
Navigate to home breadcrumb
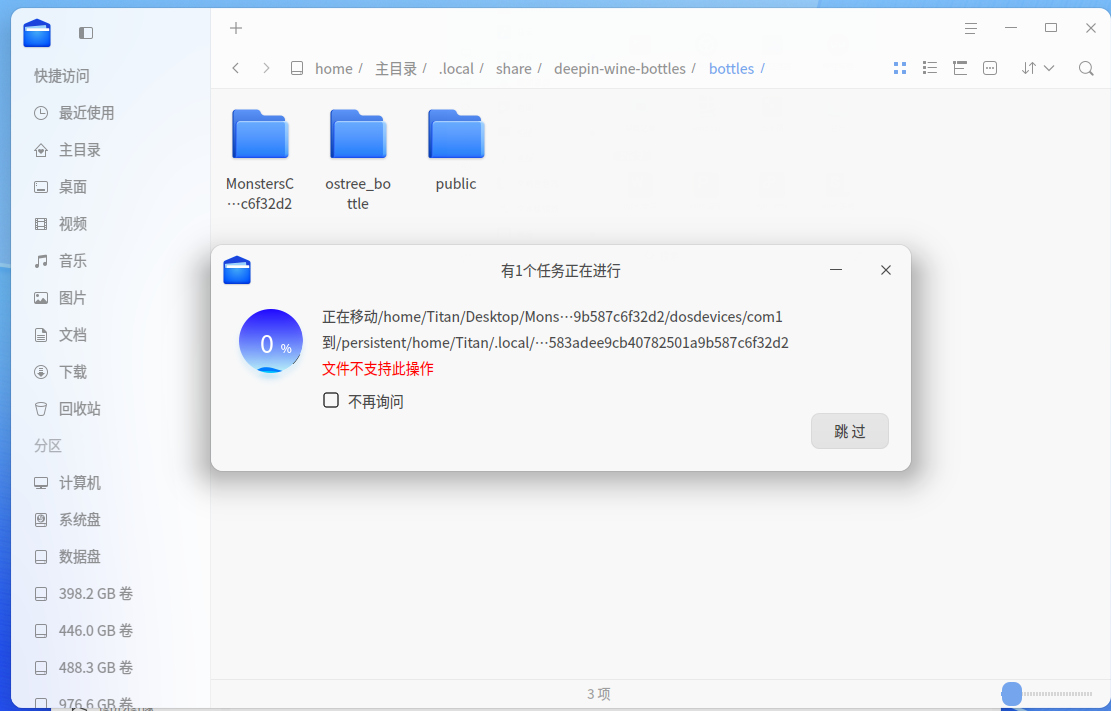(x=334, y=69)
